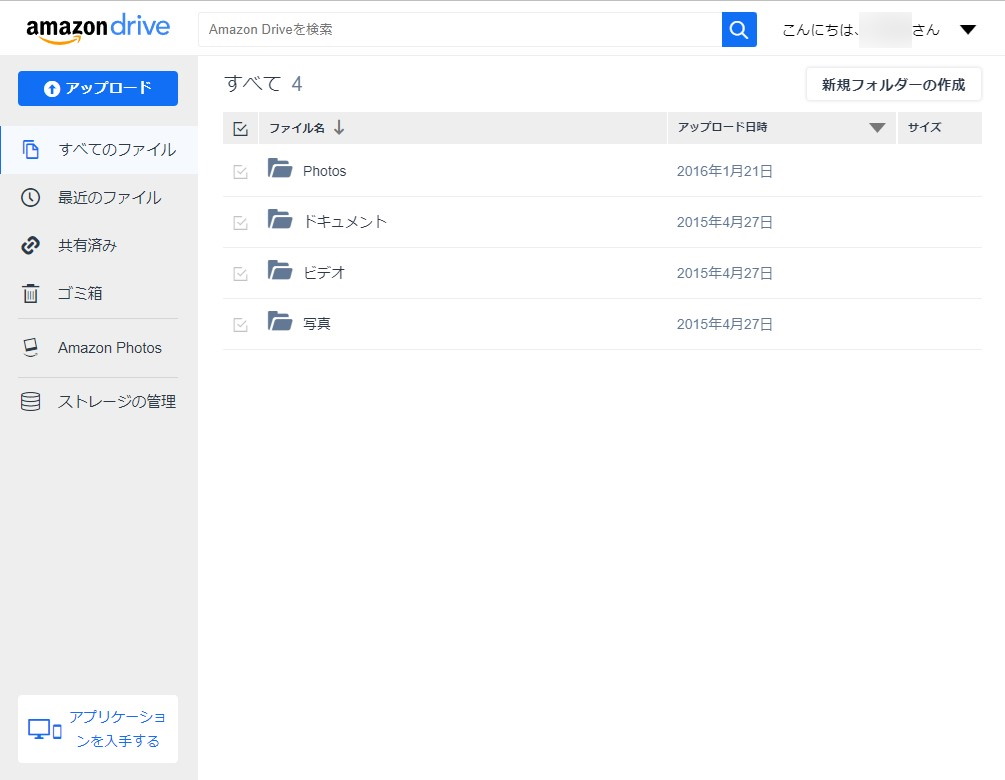The width and height of the screenshot is (1005, 780).
Task: Click the Photos folder icon
Action: point(279,169)
